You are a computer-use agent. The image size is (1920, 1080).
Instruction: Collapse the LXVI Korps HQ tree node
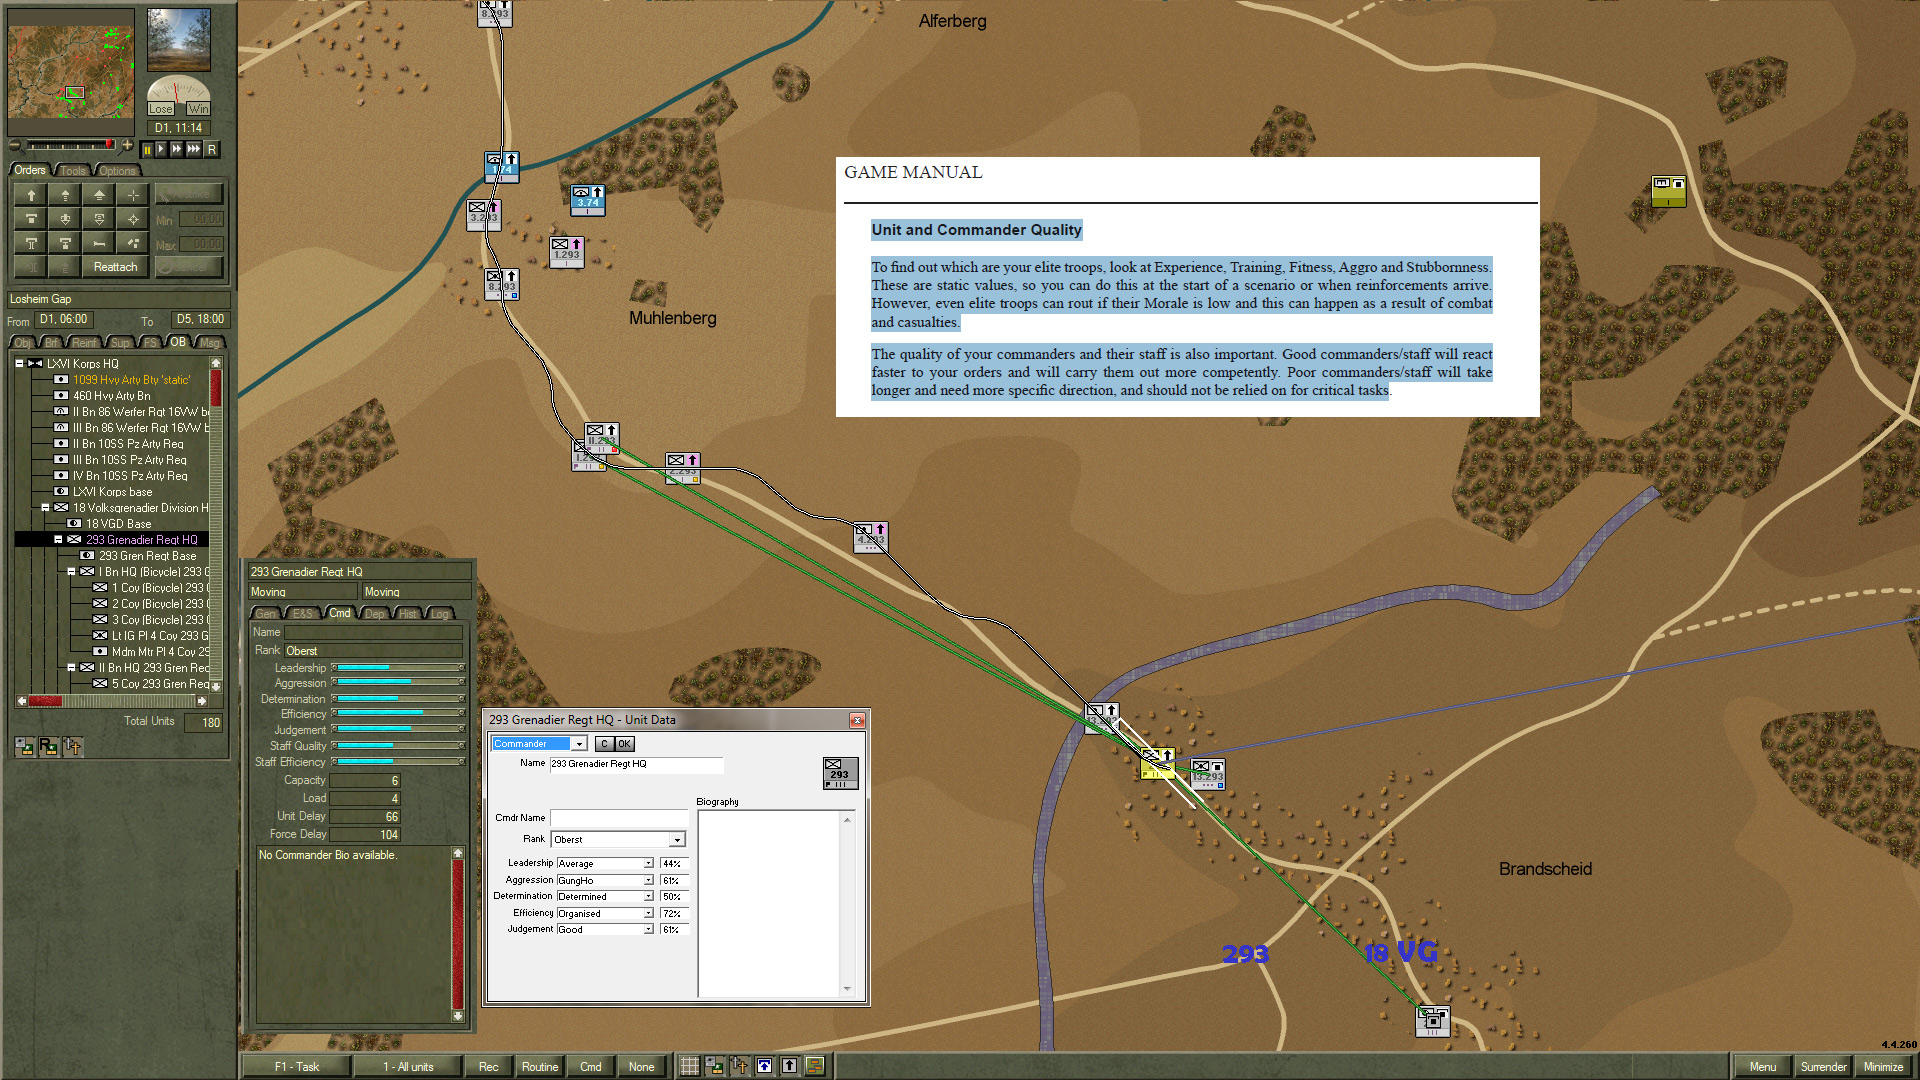(x=19, y=363)
